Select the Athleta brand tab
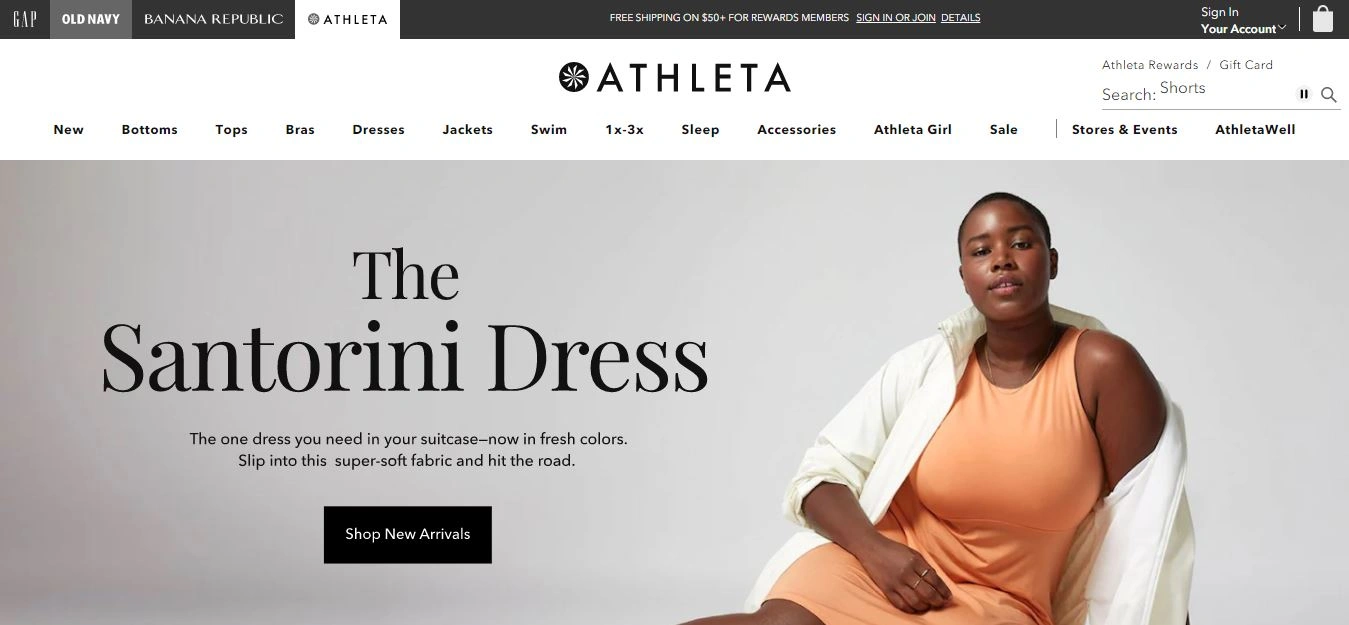This screenshot has height=625, width=1349. coord(347,19)
